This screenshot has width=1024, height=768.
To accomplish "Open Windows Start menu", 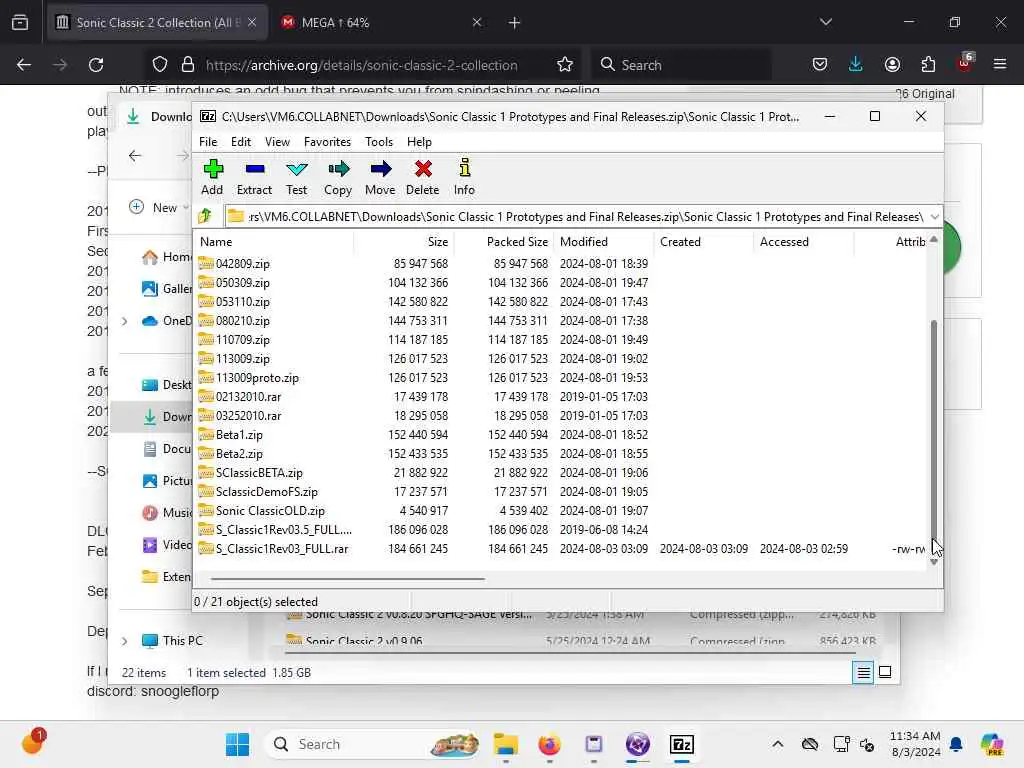I will (237, 744).
